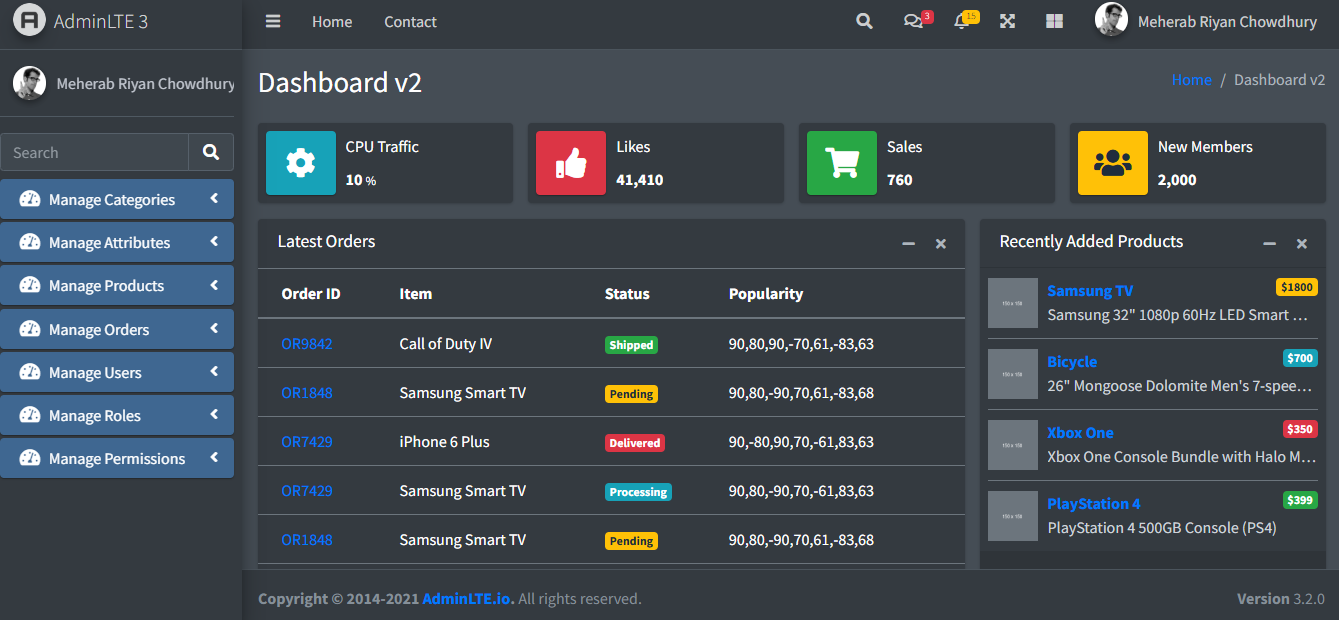
Task: Click green Shipped status badge
Action: tap(631, 345)
